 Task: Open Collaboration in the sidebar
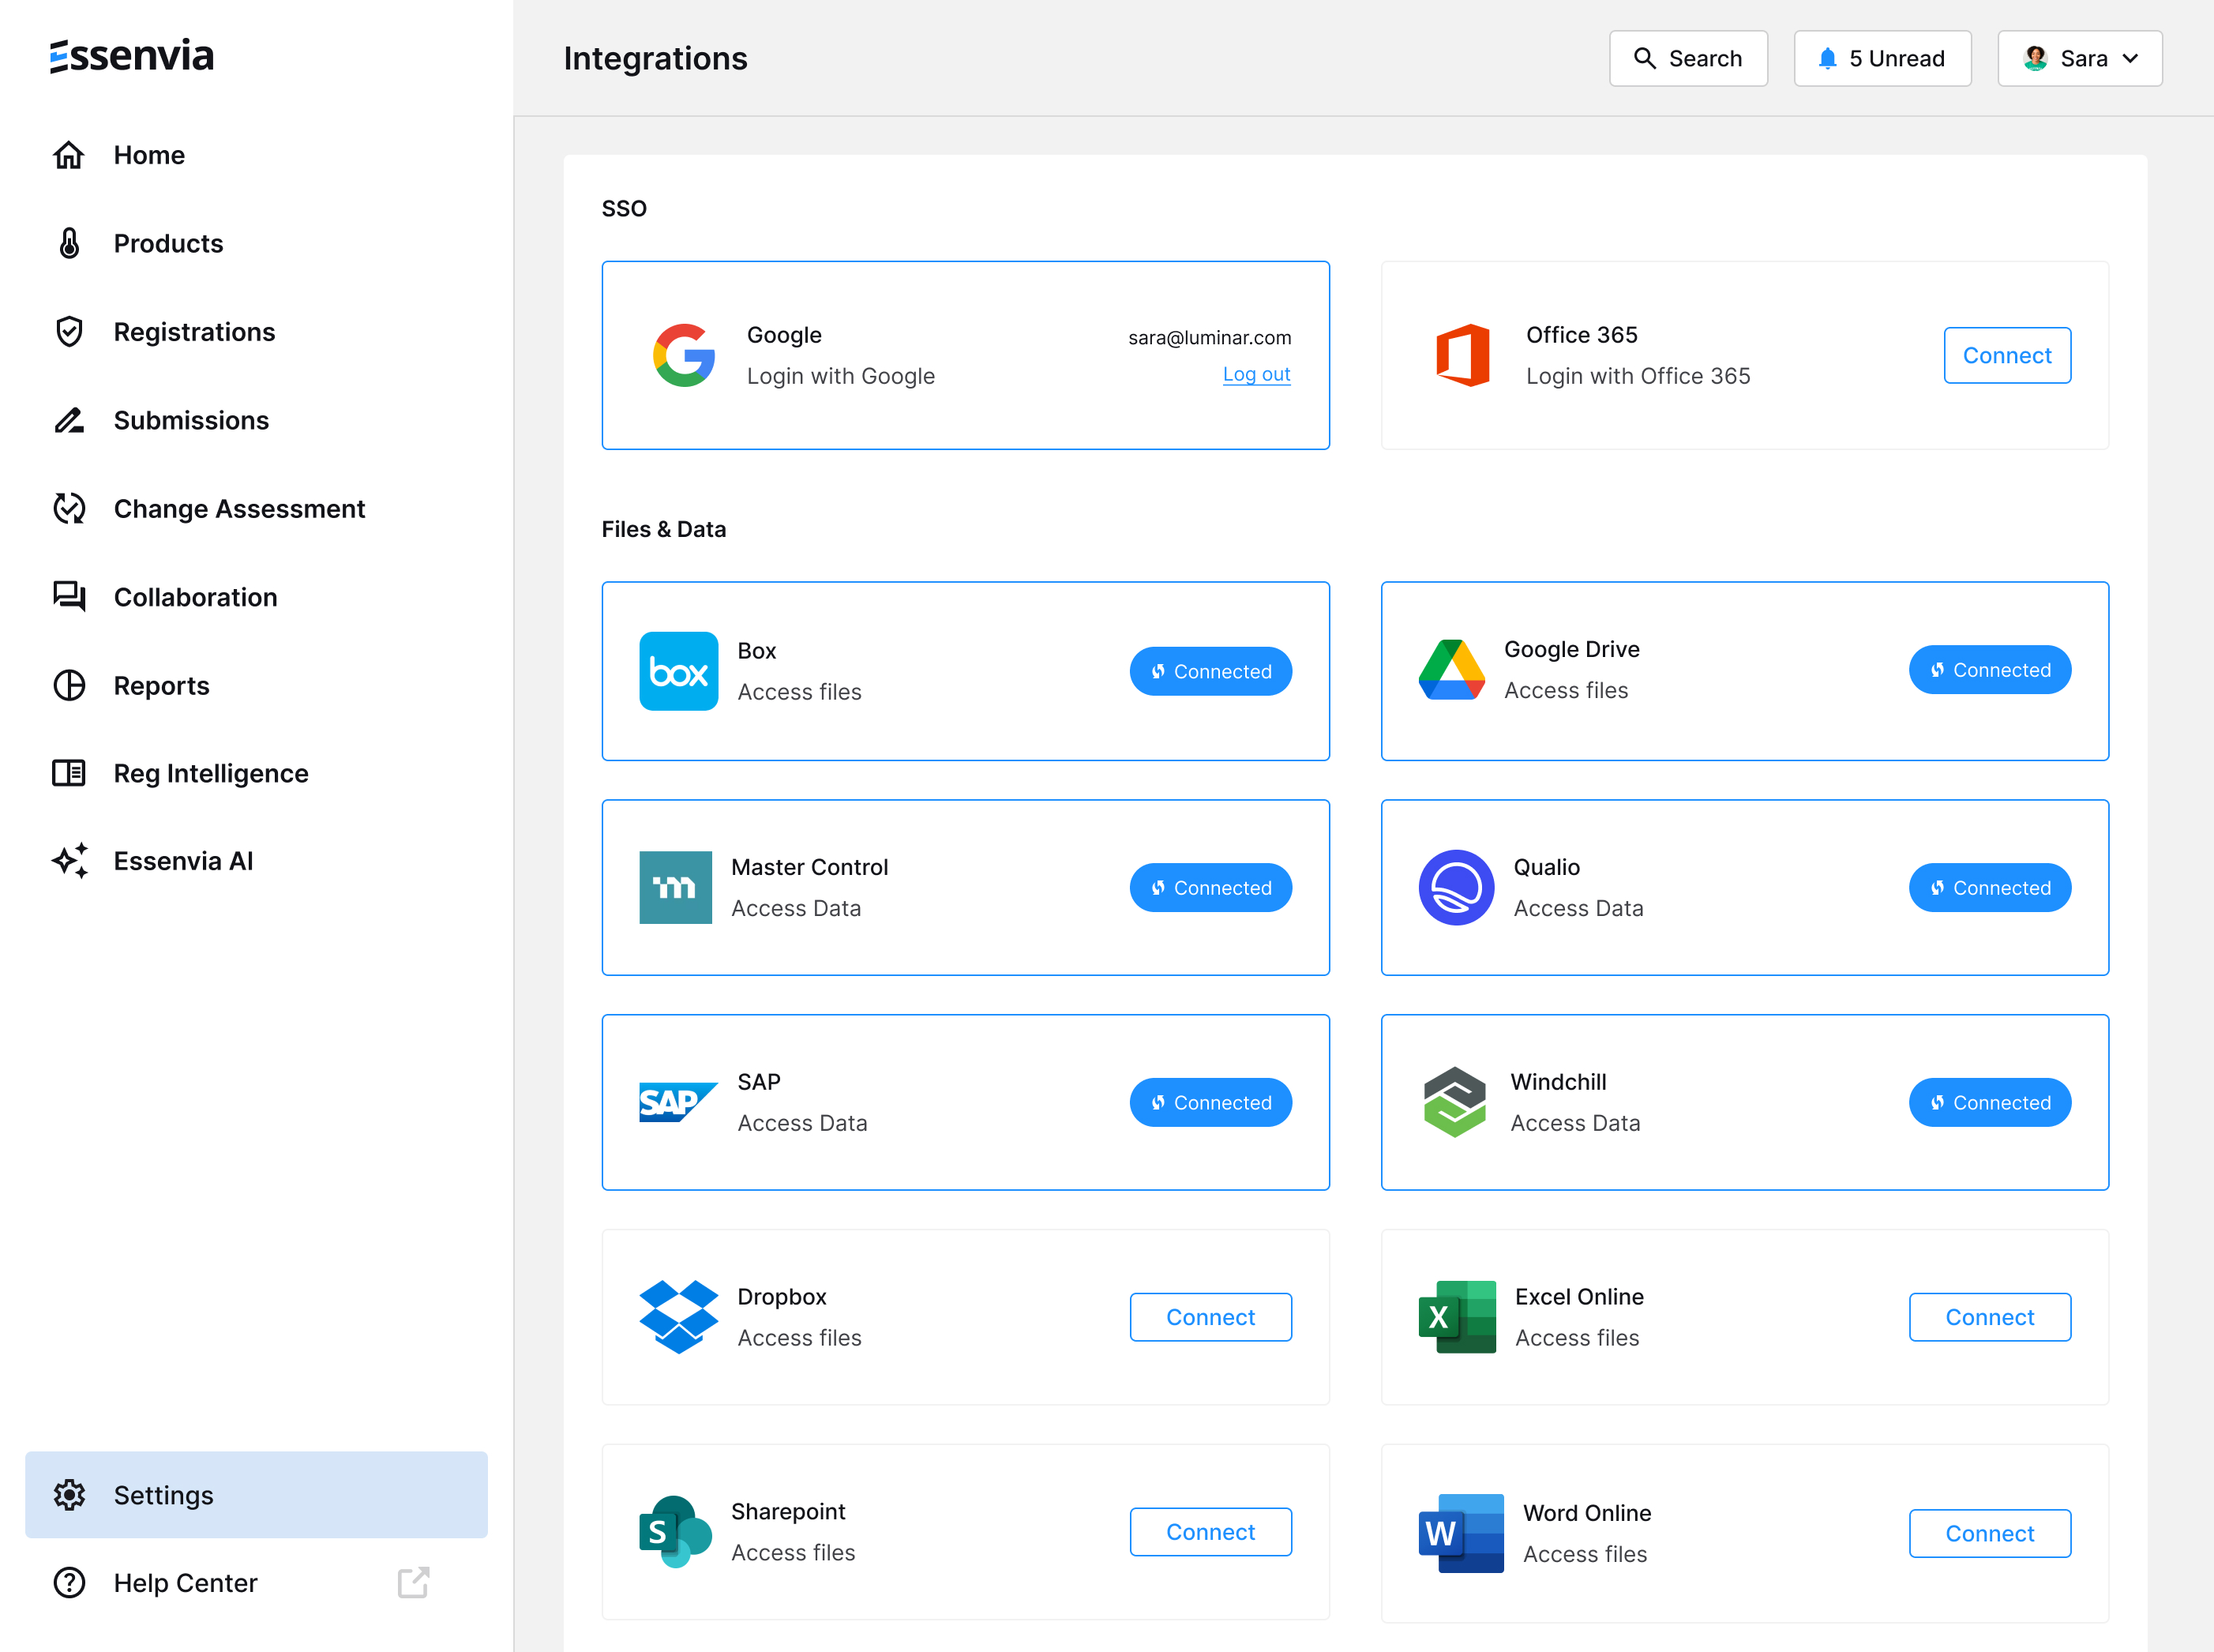[x=195, y=597]
